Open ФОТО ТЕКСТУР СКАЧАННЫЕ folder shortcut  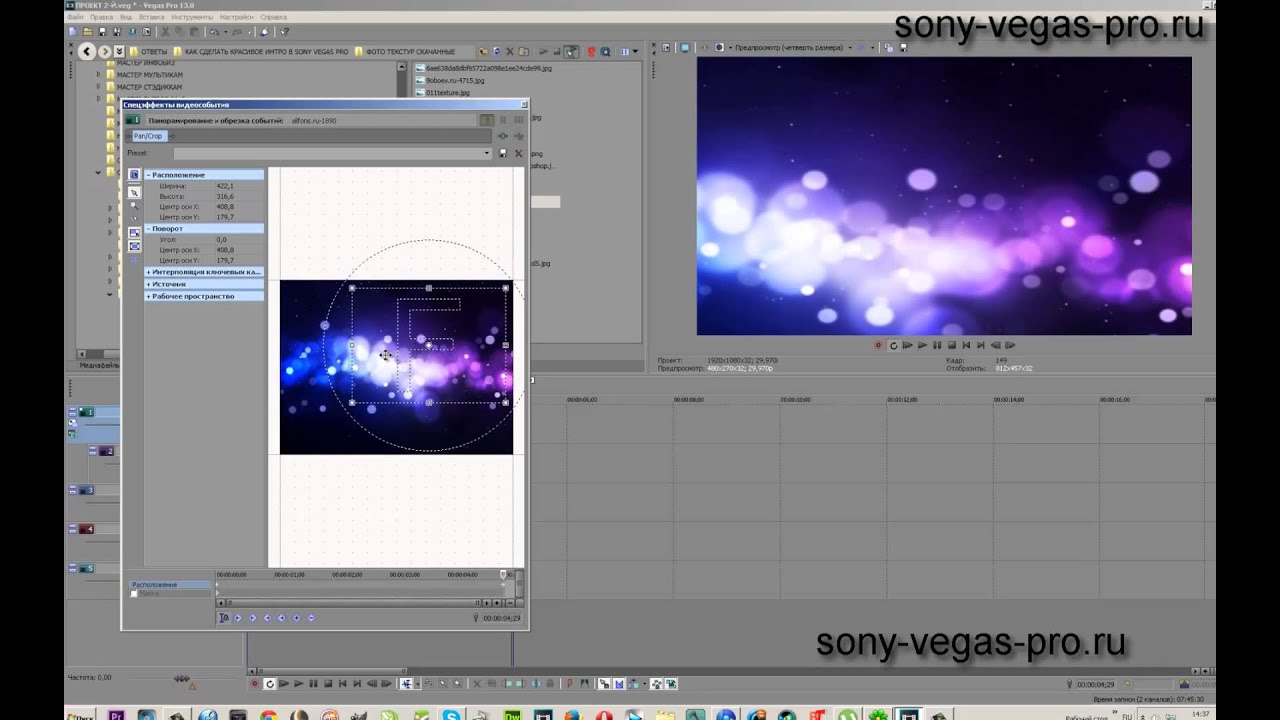point(403,51)
